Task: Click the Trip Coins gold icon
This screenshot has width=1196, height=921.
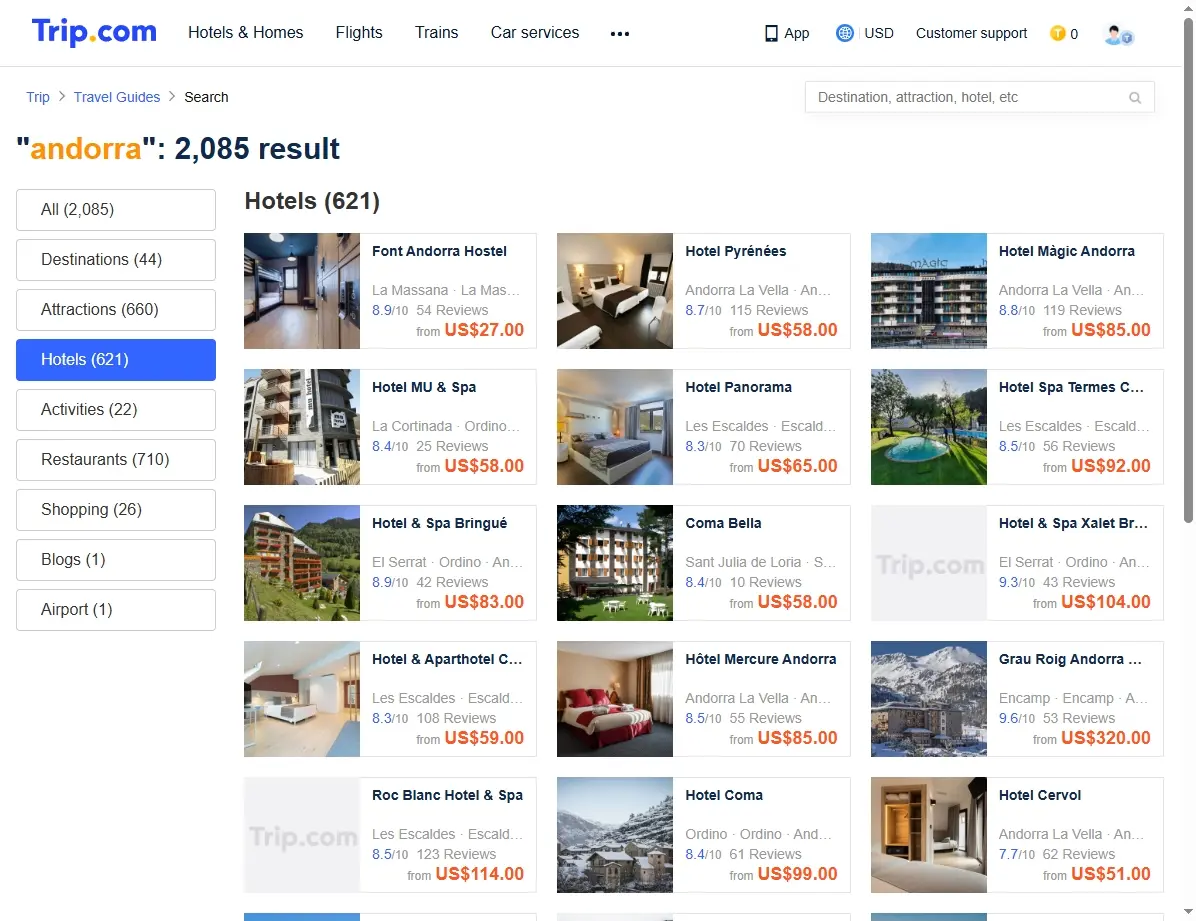Action: coord(1057,33)
